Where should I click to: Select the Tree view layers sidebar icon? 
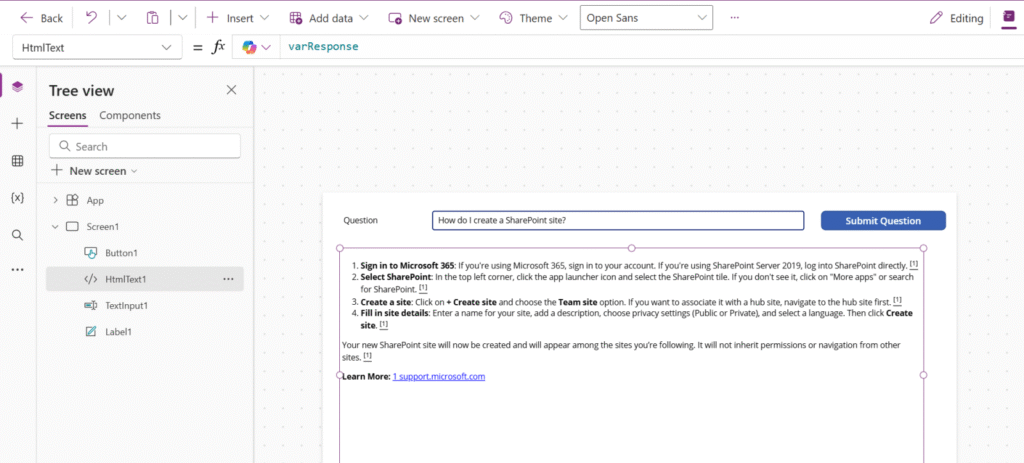[18, 86]
